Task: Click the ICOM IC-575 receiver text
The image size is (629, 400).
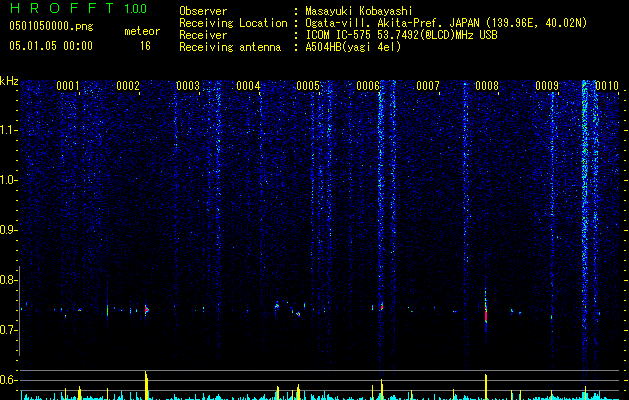Action: [x=401, y=35]
